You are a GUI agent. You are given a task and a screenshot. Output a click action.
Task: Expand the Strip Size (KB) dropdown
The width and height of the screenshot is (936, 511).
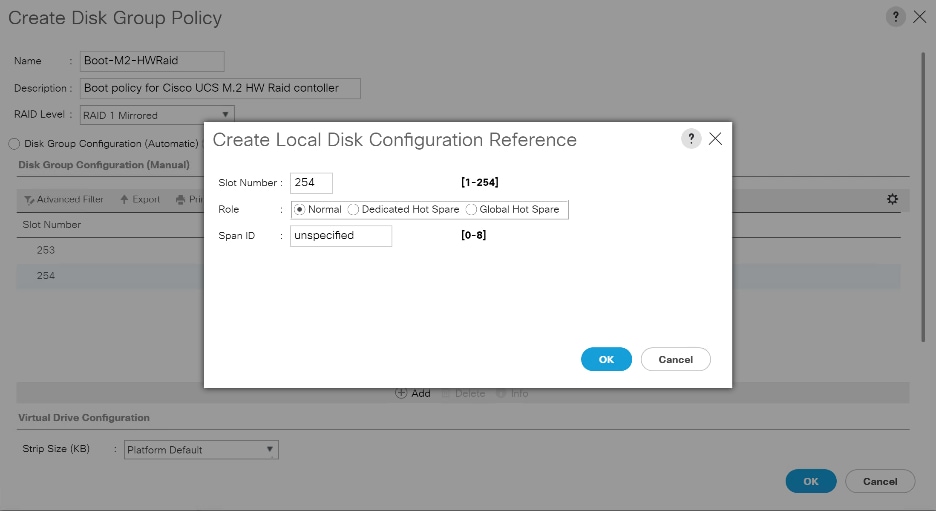click(x=200, y=450)
